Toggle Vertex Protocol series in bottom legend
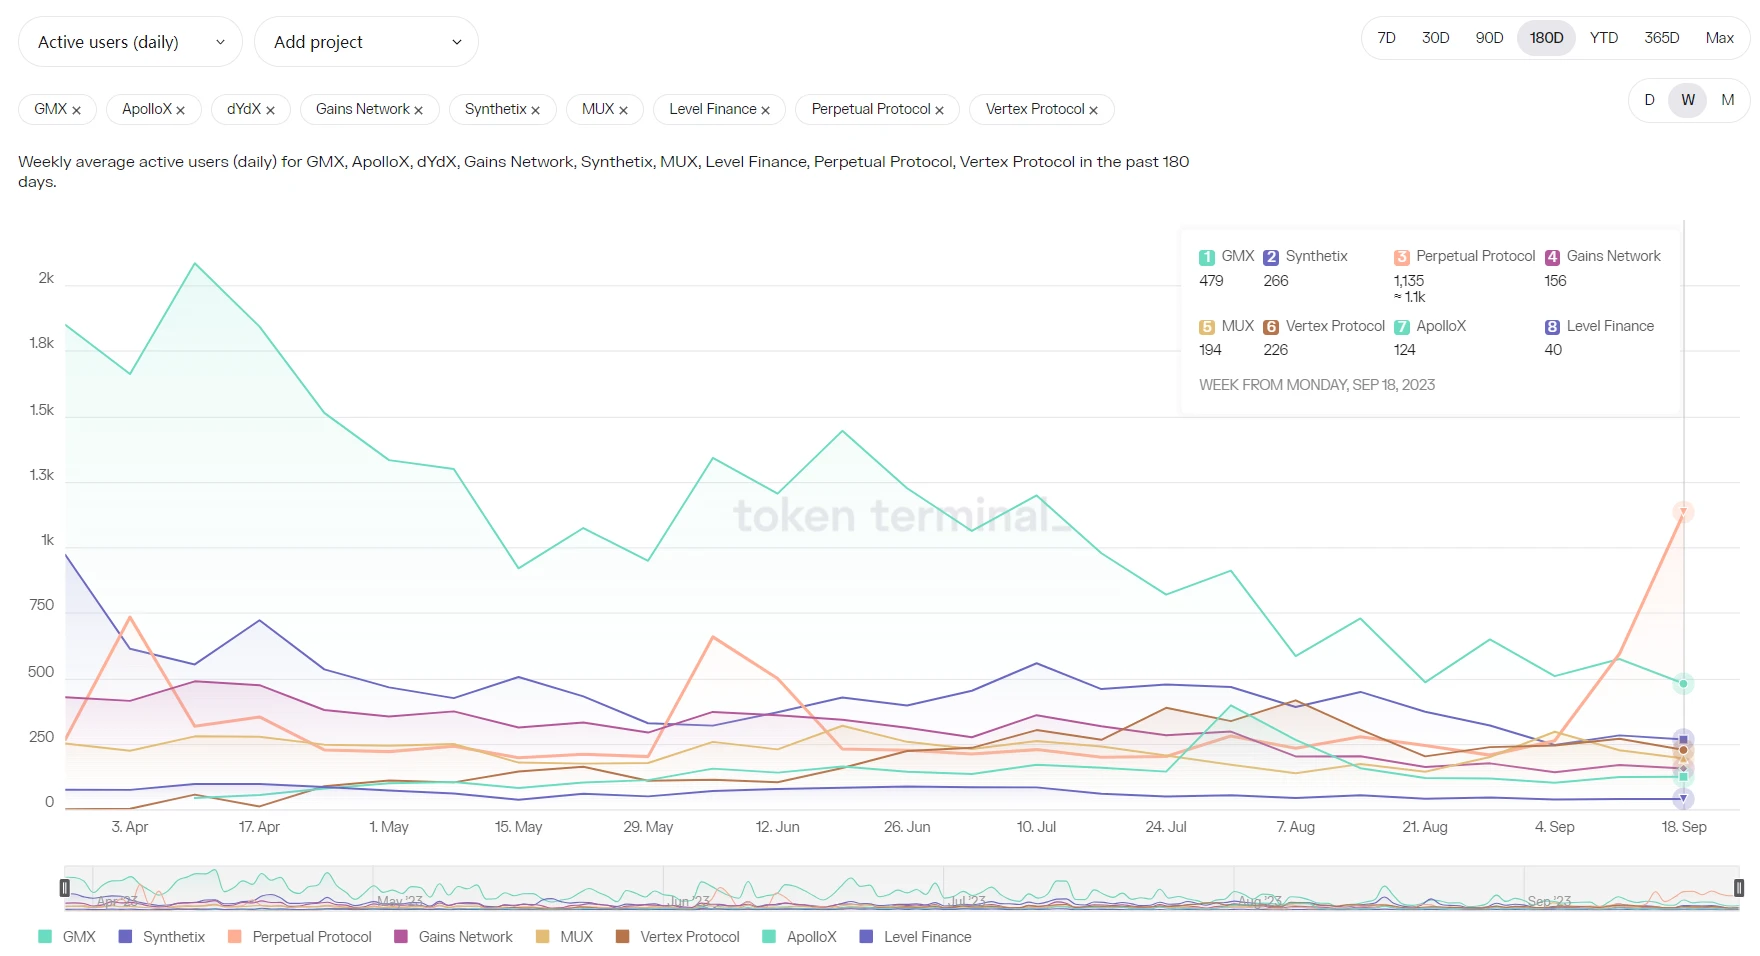This screenshot has width=1760, height=956. [x=678, y=937]
